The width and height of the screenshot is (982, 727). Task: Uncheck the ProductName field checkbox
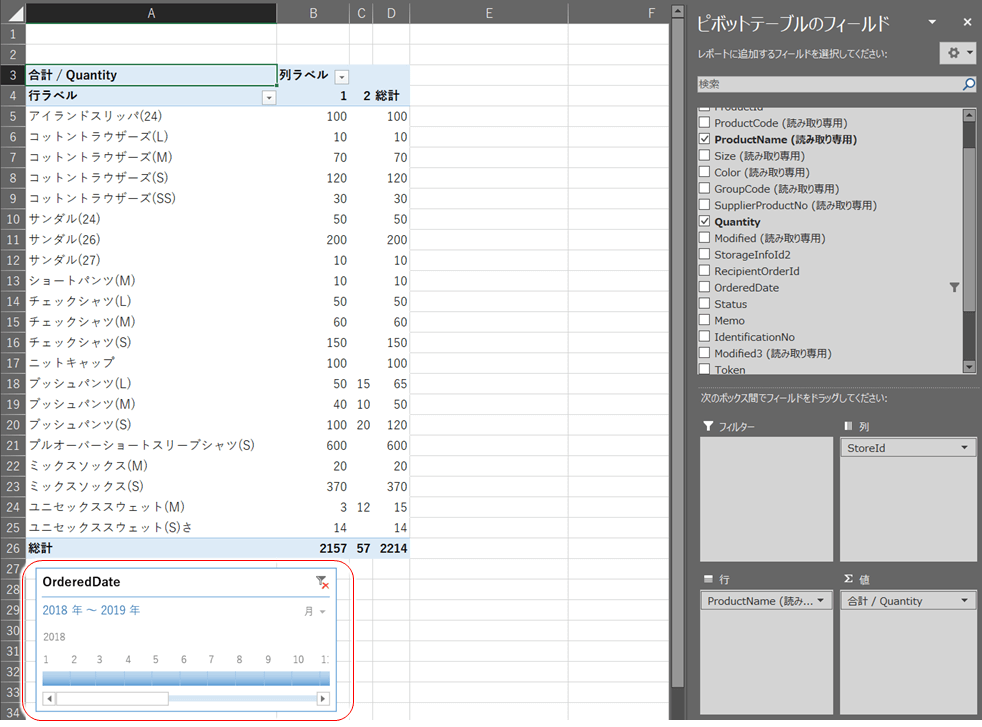click(705, 140)
